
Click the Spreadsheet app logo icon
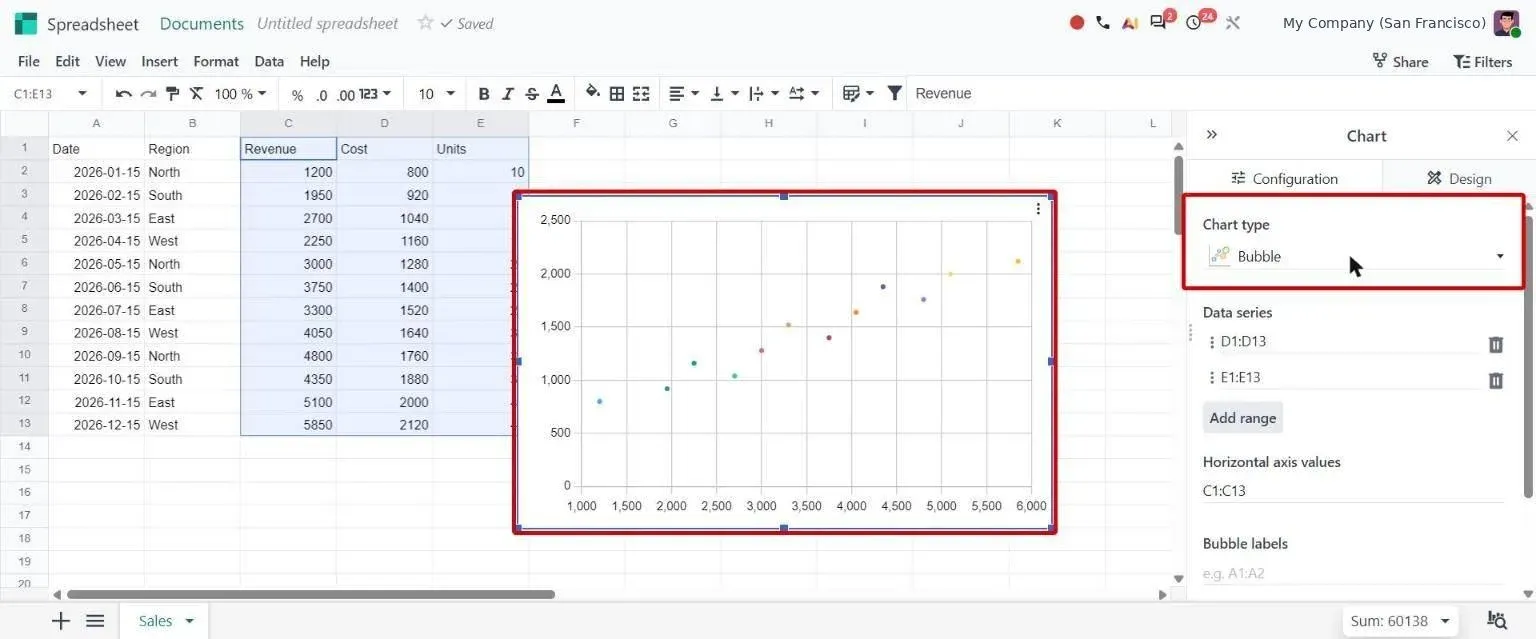coord(26,23)
